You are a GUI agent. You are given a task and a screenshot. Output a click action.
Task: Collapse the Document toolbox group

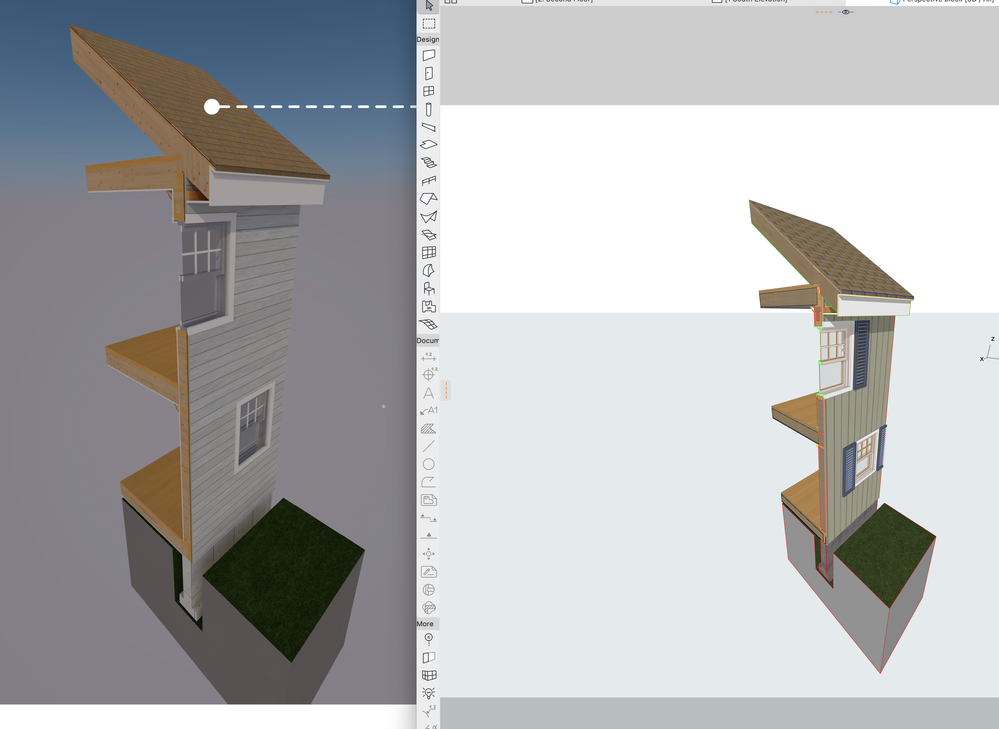(x=428, y=341)
